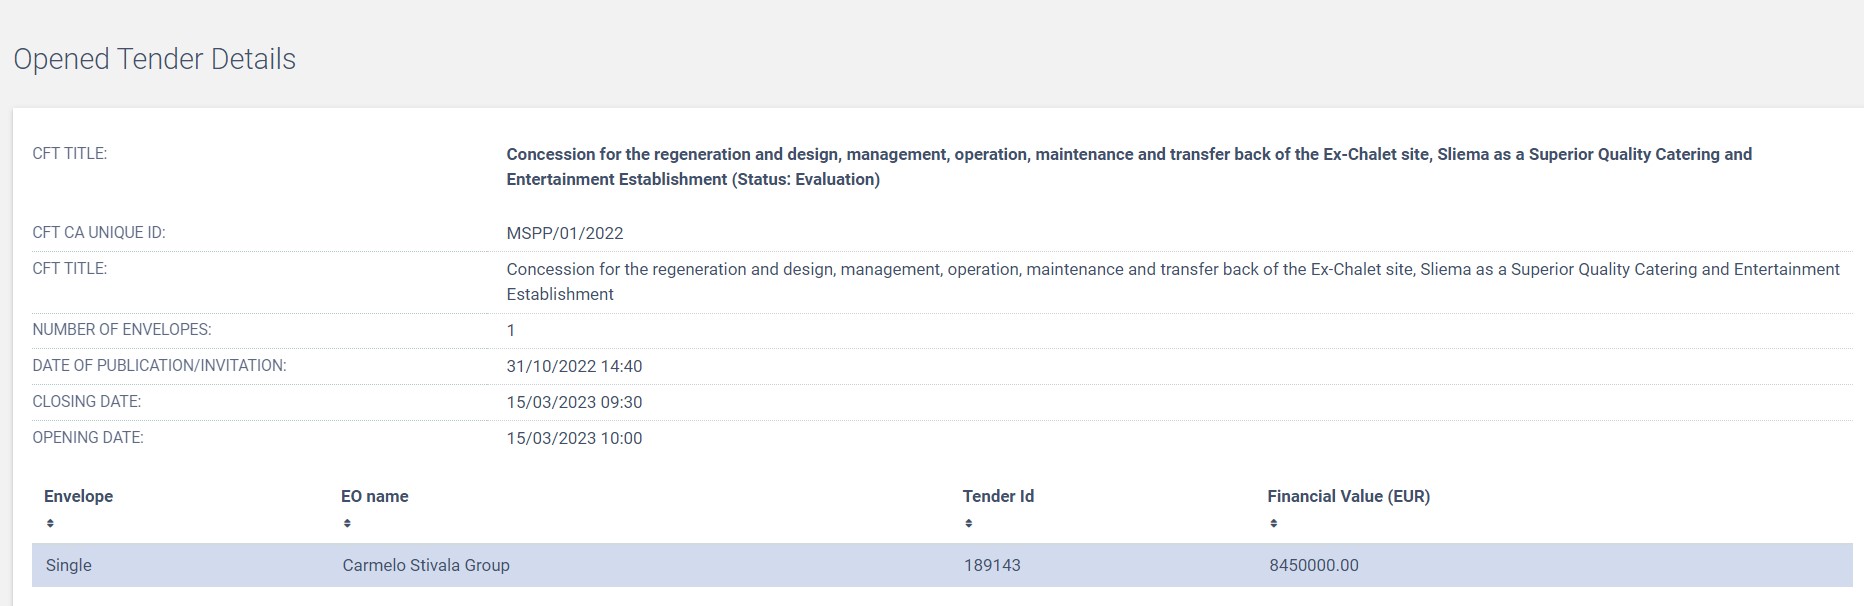Click the Financial Value (EUR) header text
This screenshot has width=1864, height=606.
point(1348,496)
